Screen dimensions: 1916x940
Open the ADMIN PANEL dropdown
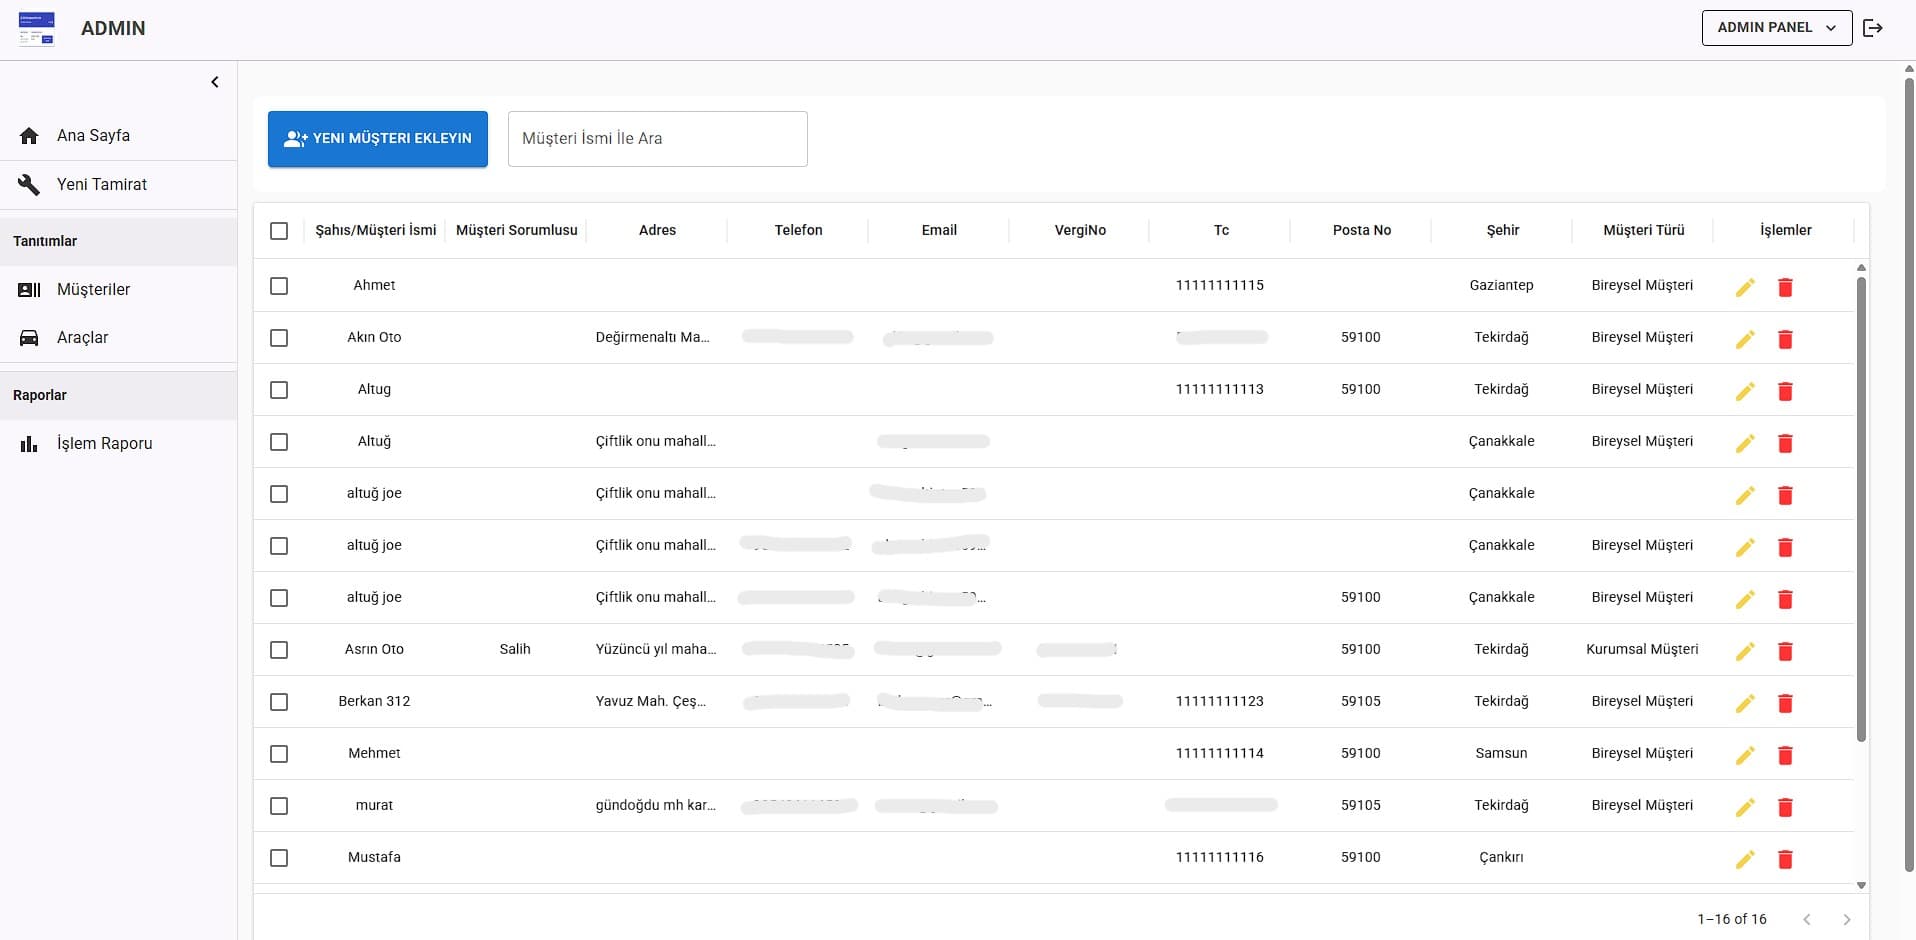pyautogui.click(x=1776, y=28)
